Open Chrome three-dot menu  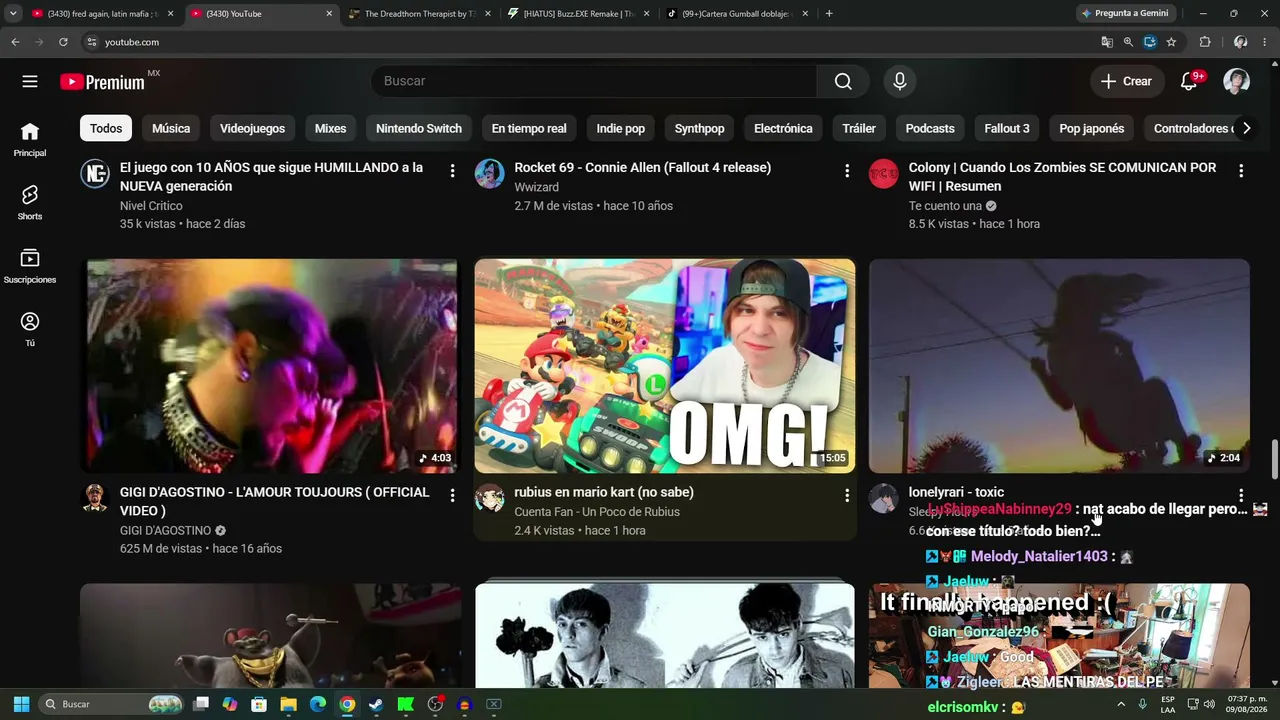coord(1266,42)
